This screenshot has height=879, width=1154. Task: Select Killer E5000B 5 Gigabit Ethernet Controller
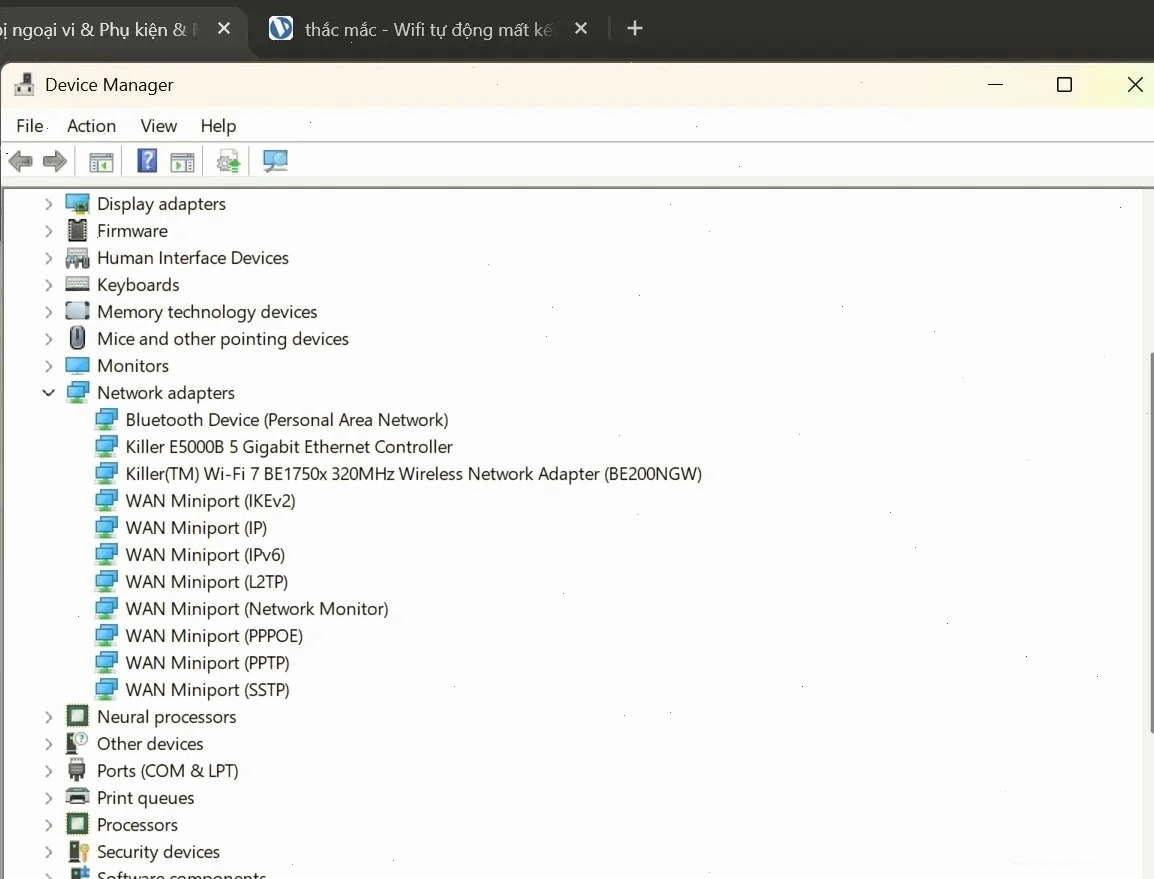click(x=289, y=447)
